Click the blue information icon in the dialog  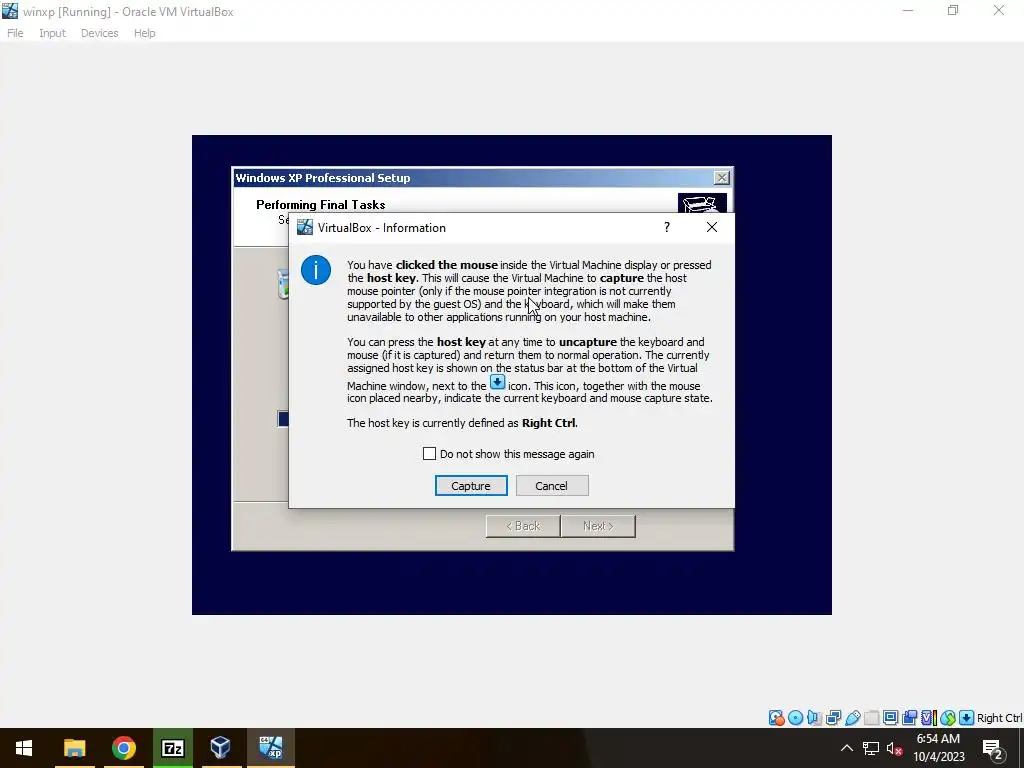[316, 270]
